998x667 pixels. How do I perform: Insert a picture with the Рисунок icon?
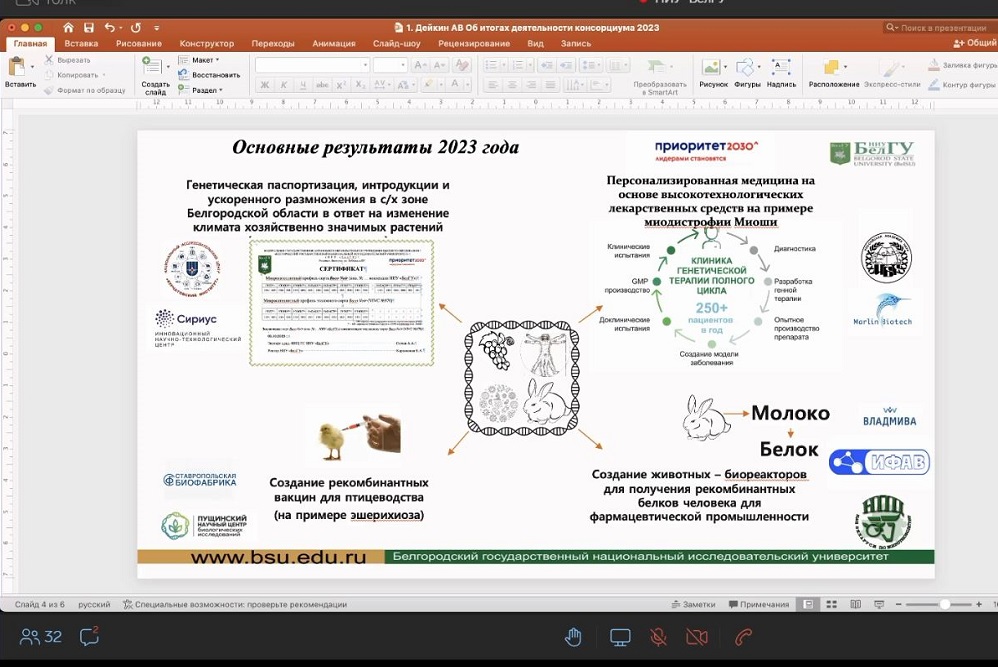tap(713, 72)
